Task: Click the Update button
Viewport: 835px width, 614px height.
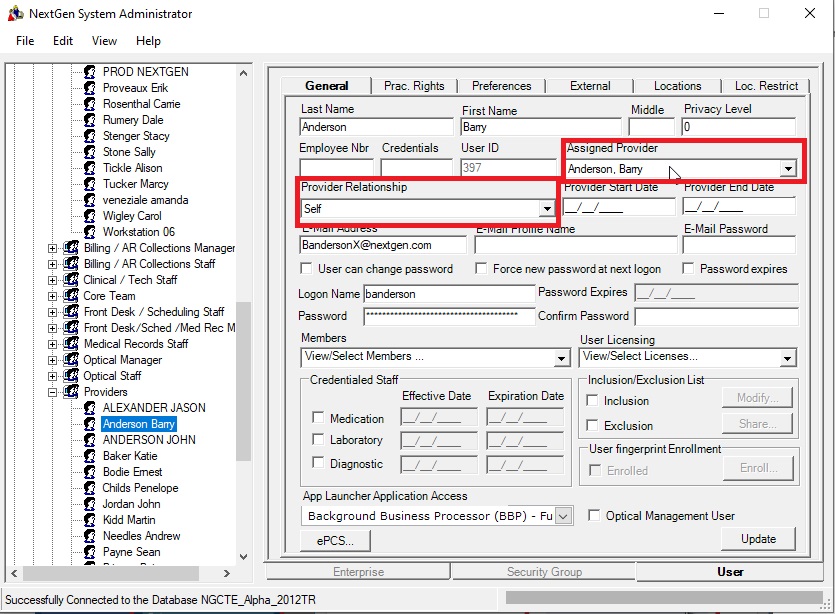Action: click(x=758, y=538)
